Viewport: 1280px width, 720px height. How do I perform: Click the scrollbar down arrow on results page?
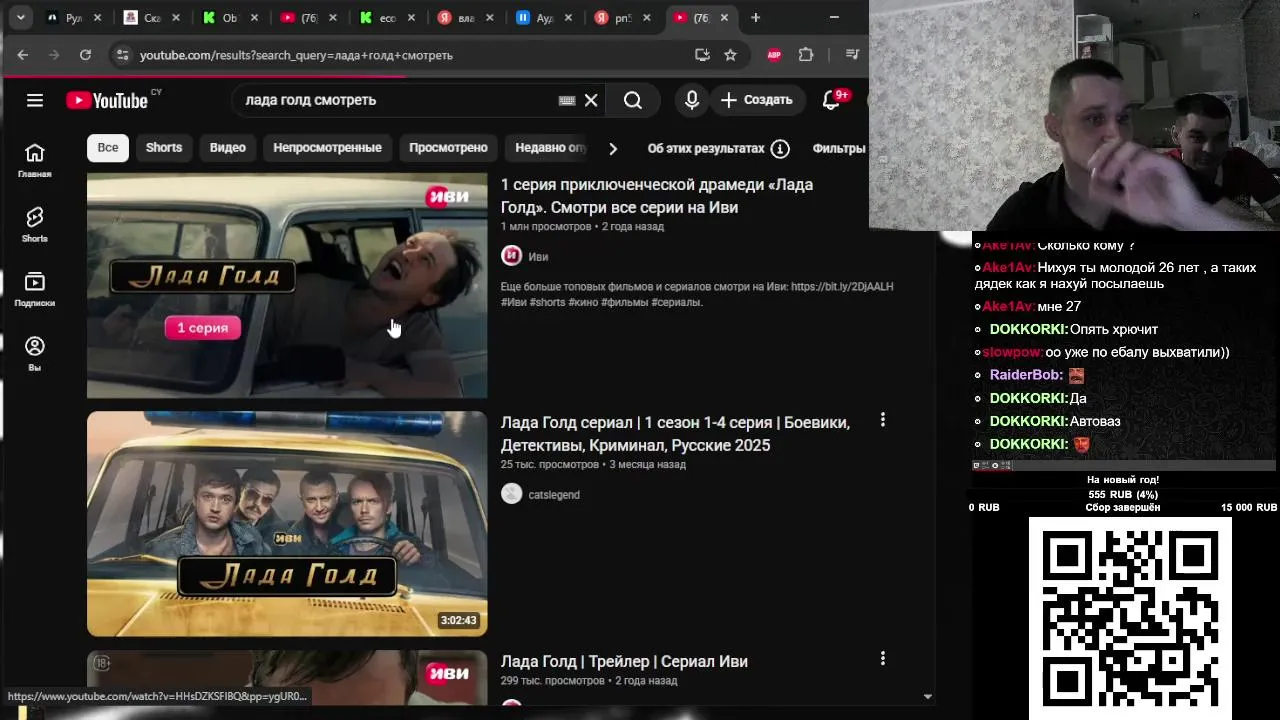[x=927, y=697]
